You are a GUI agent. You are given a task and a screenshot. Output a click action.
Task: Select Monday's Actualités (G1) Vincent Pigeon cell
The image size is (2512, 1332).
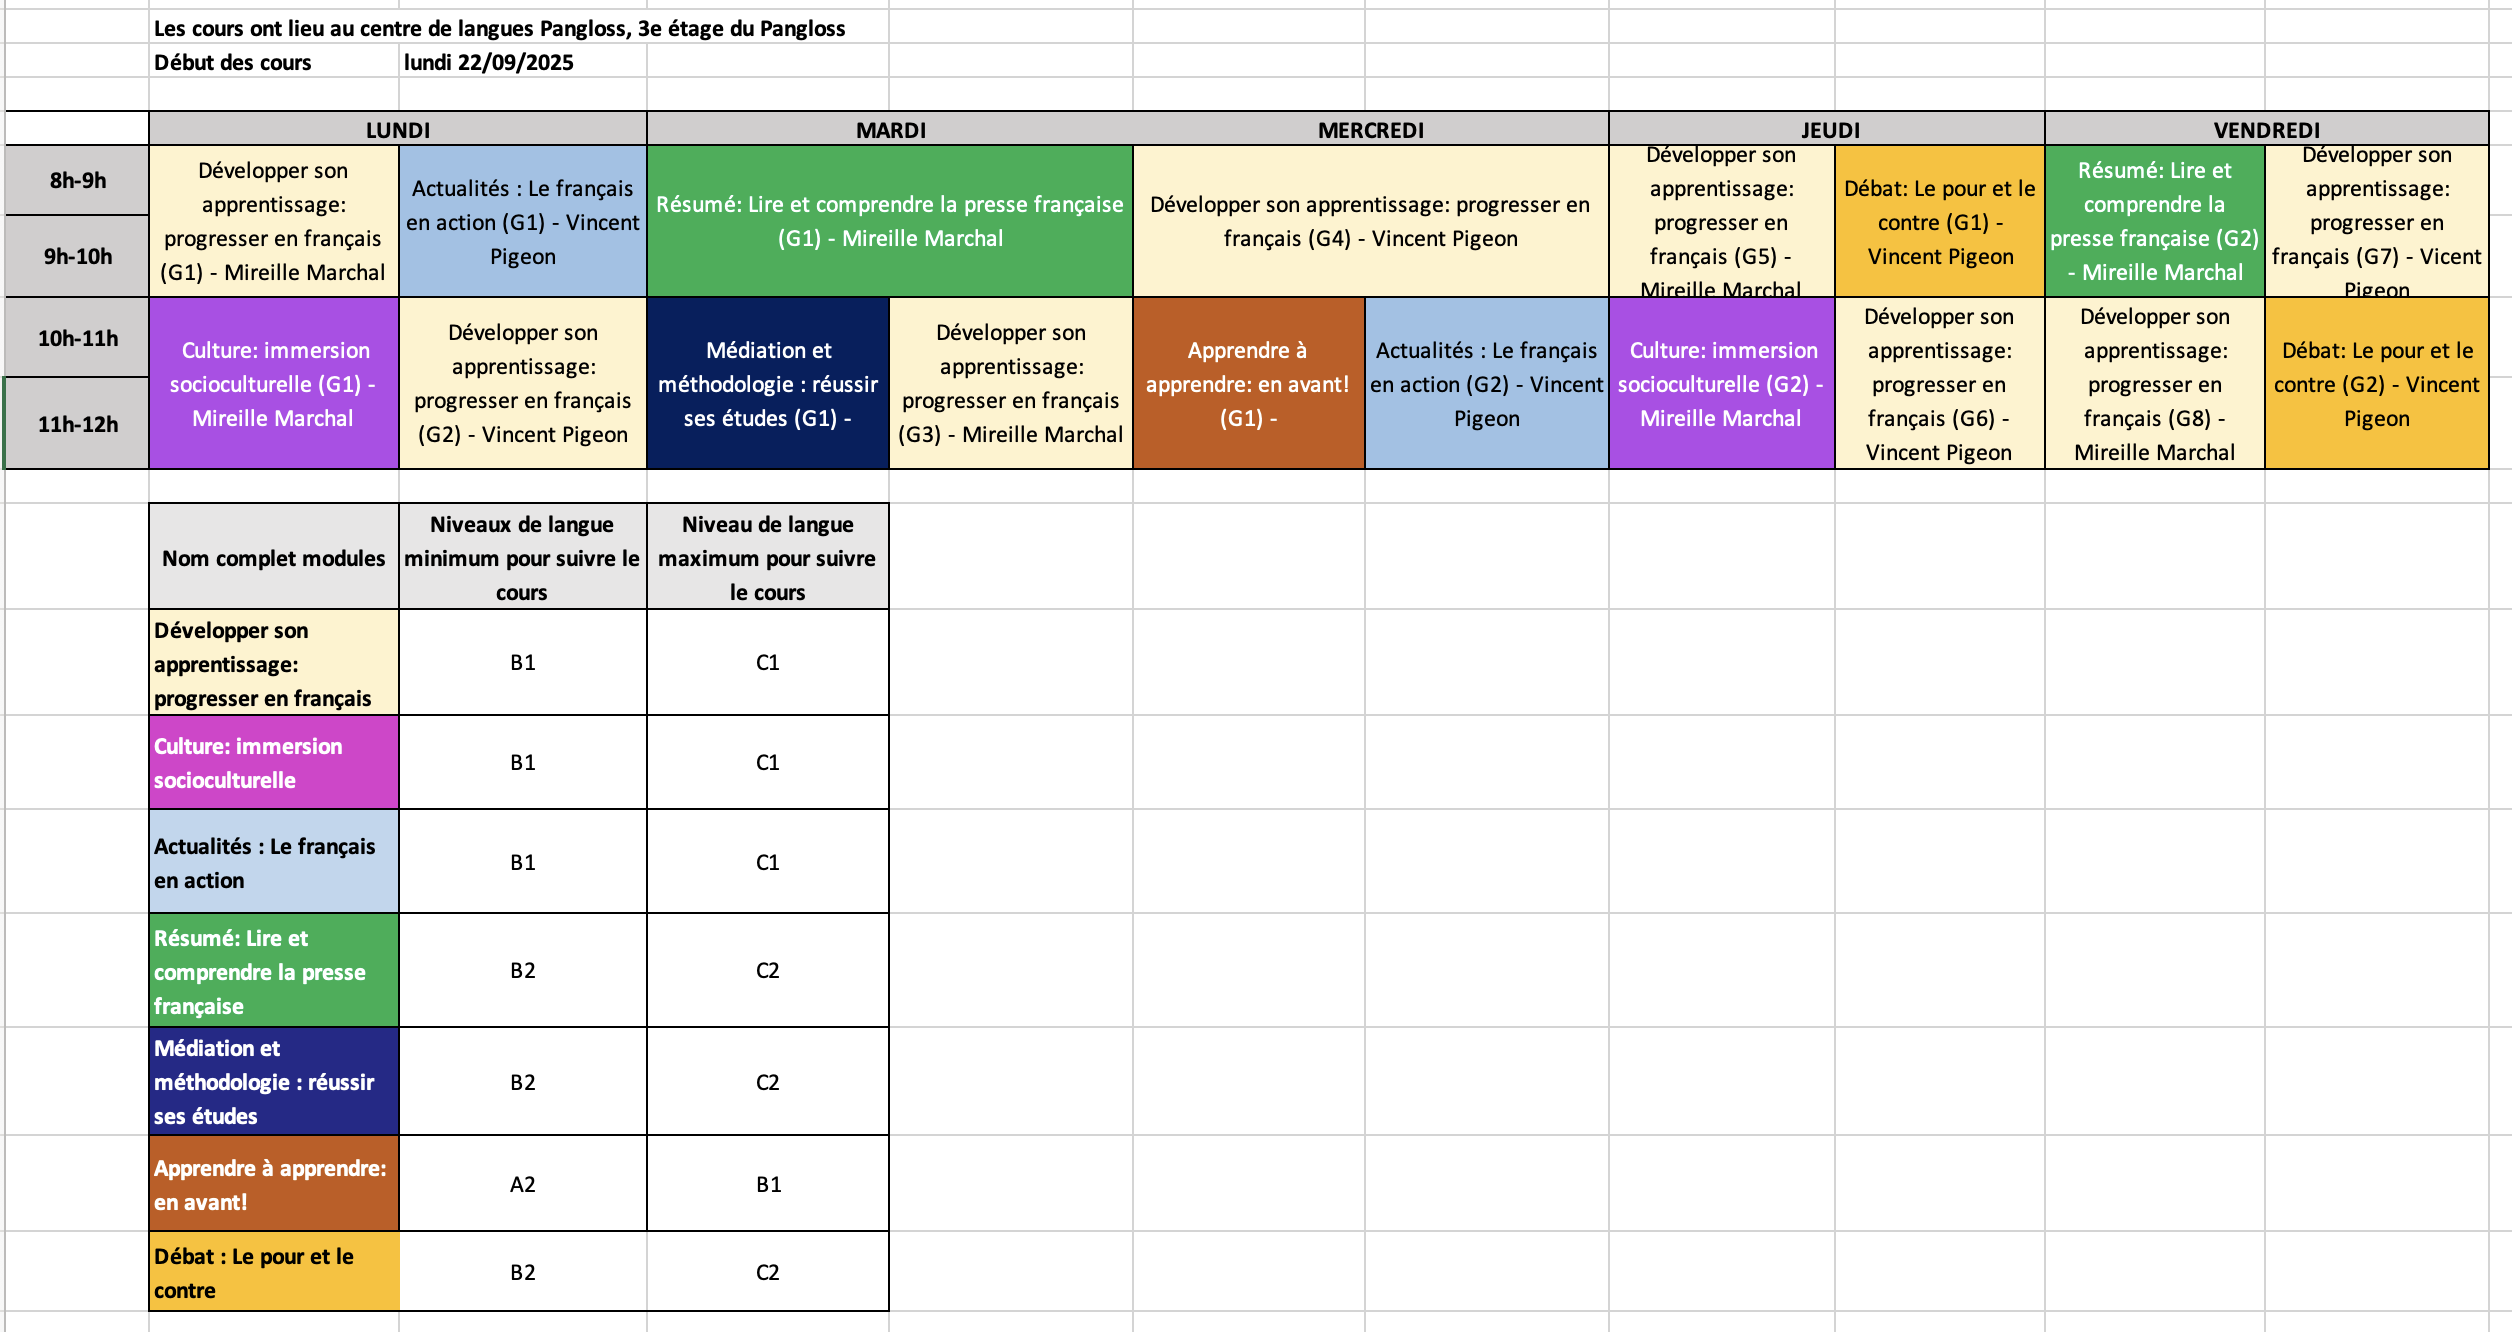point(523,221)
